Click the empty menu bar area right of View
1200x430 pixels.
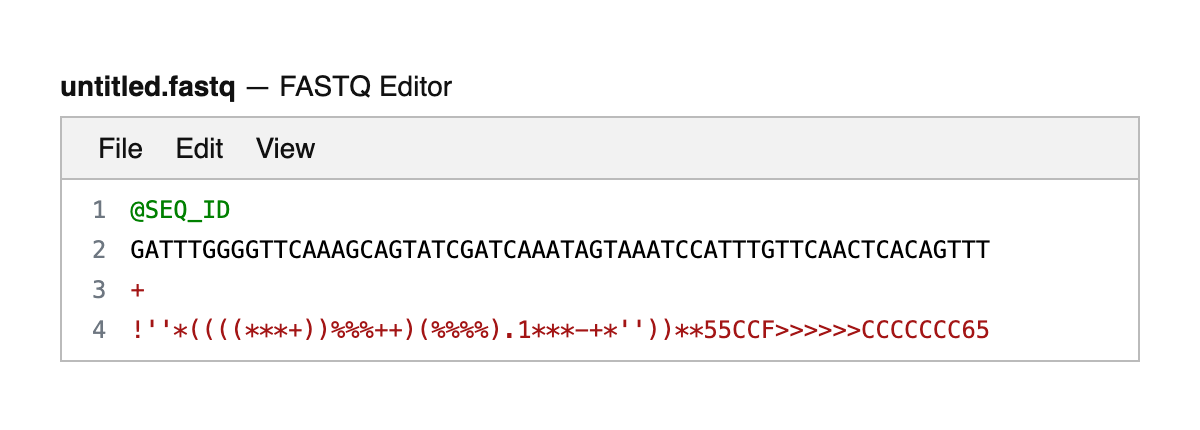click(700, 149)
